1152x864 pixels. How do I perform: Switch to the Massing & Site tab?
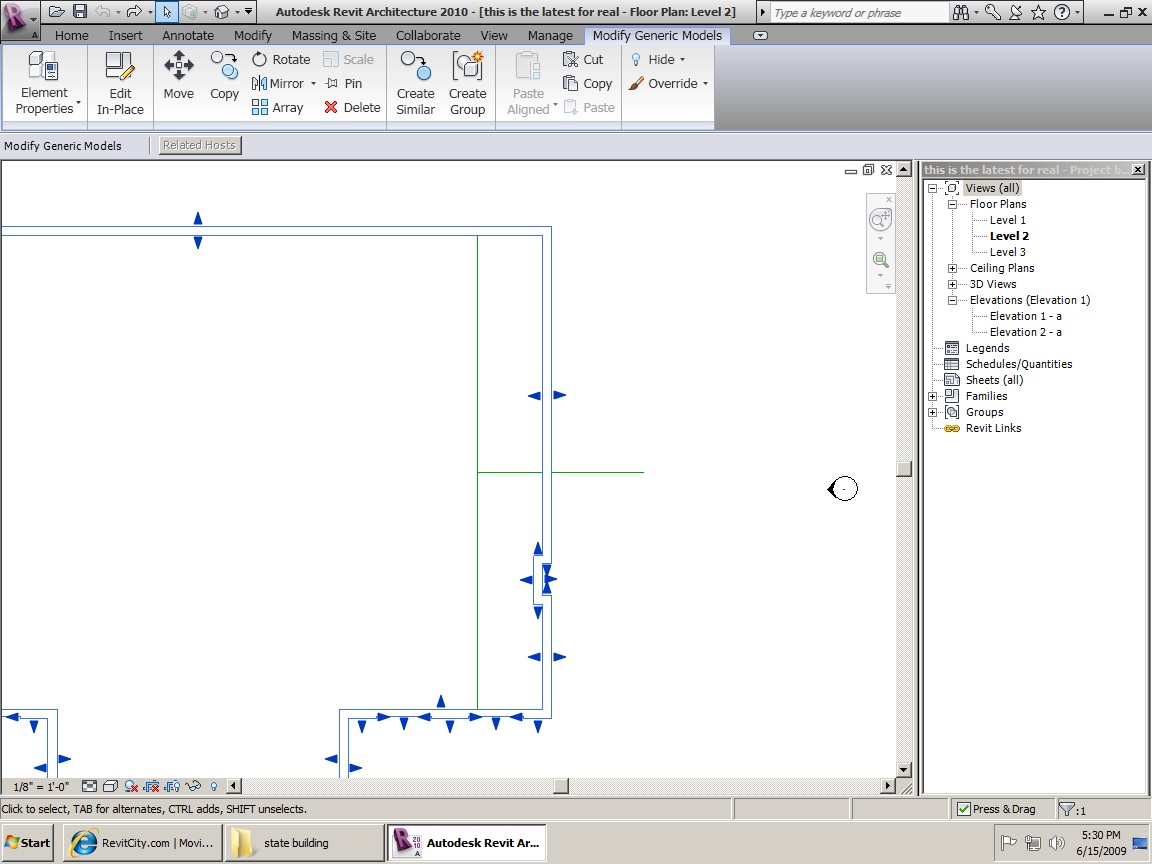[334, 35]
